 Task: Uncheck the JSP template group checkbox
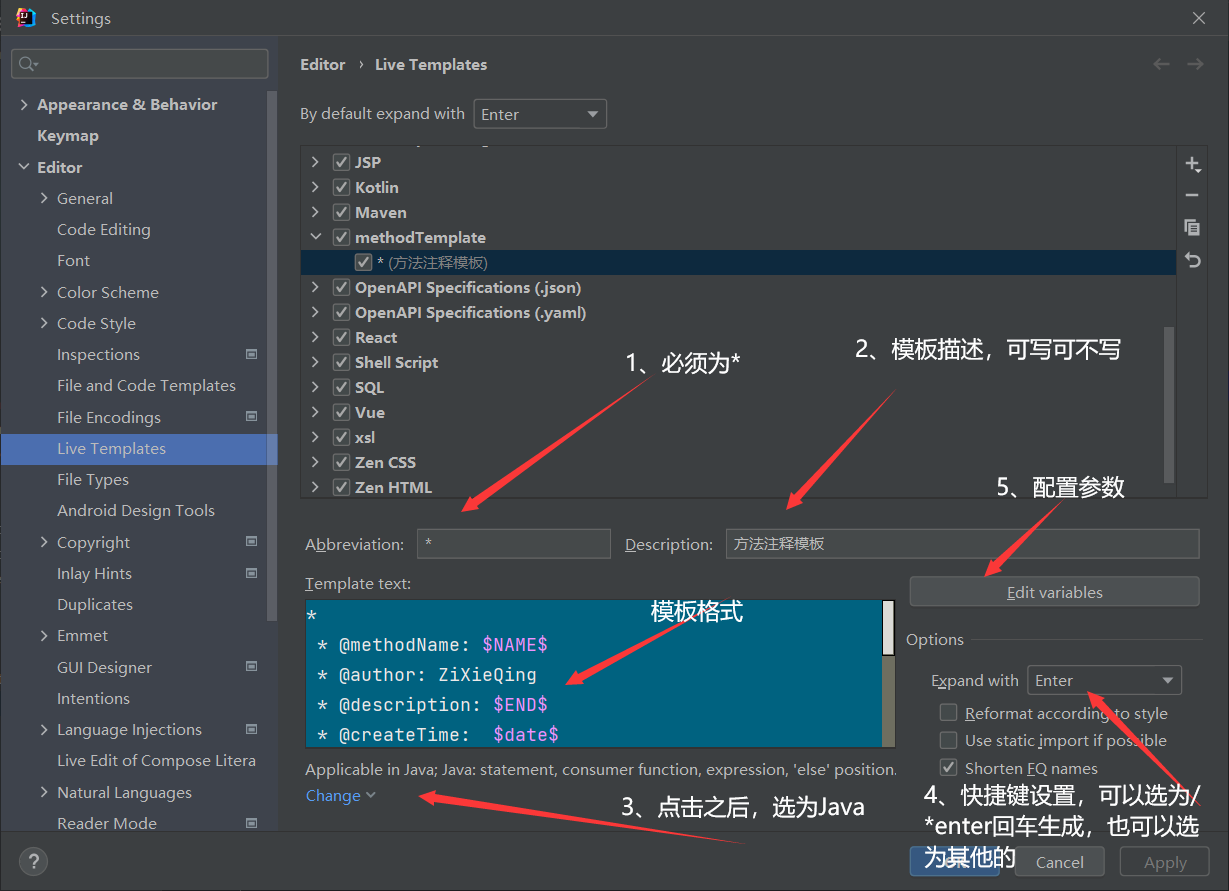[341, 162]
